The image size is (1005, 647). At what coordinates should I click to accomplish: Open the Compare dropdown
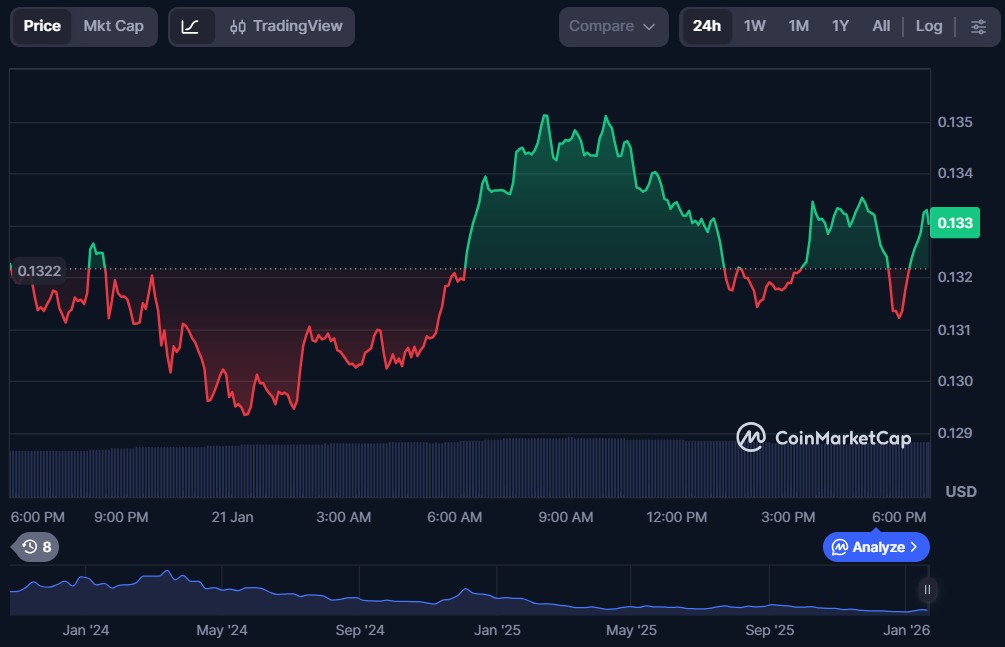[x=612, y=27]
